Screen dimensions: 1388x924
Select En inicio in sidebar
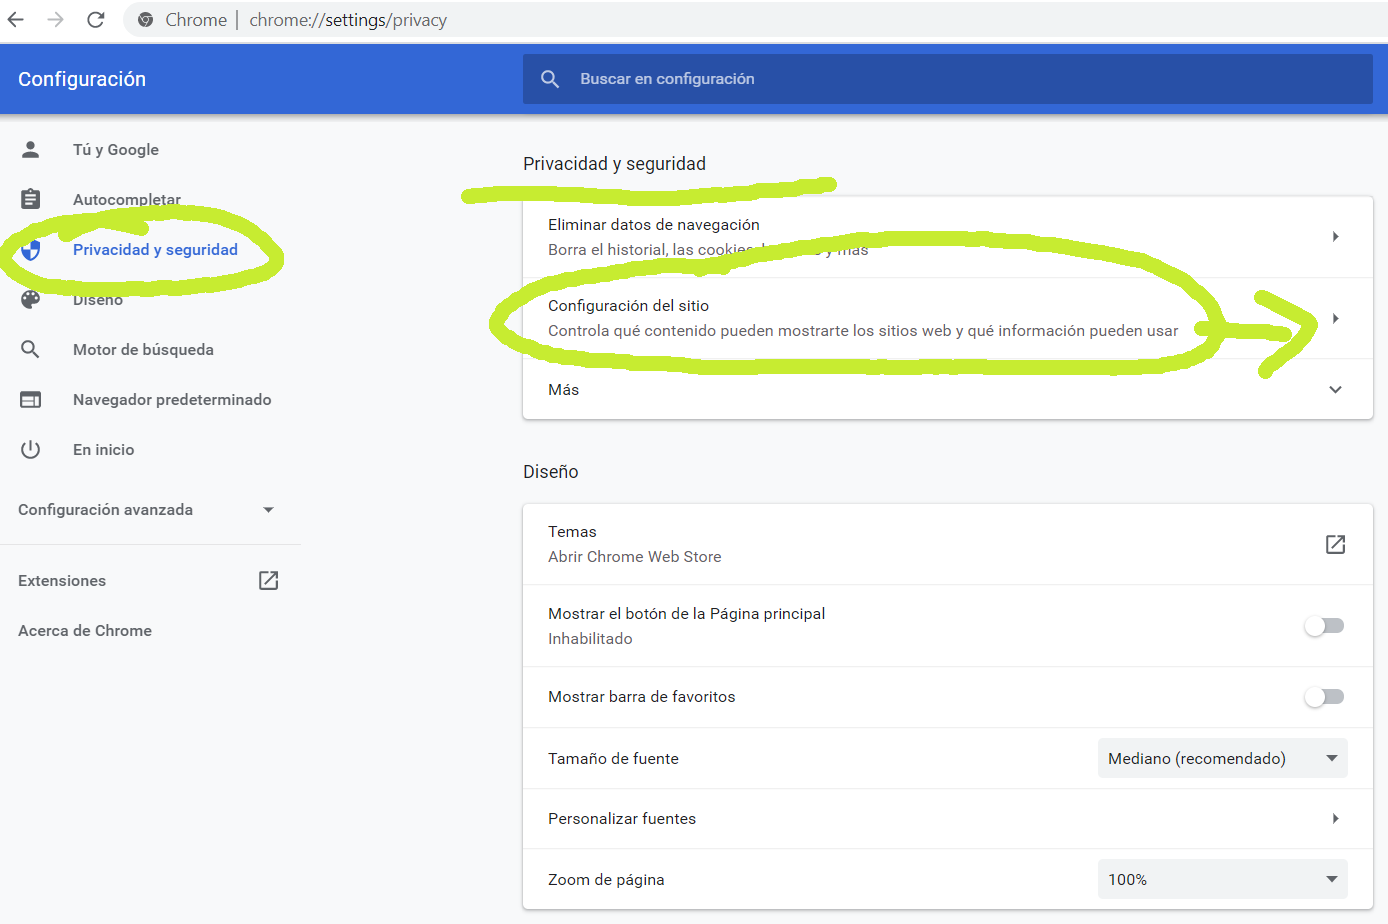[103, 450]
